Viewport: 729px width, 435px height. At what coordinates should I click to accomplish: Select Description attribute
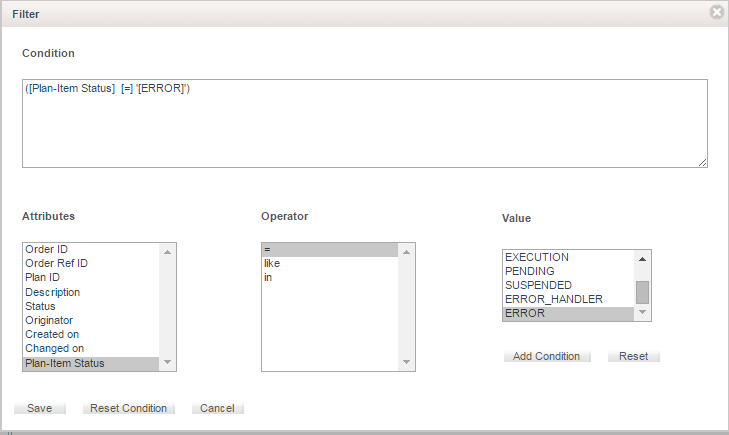(x=52, y=292)
